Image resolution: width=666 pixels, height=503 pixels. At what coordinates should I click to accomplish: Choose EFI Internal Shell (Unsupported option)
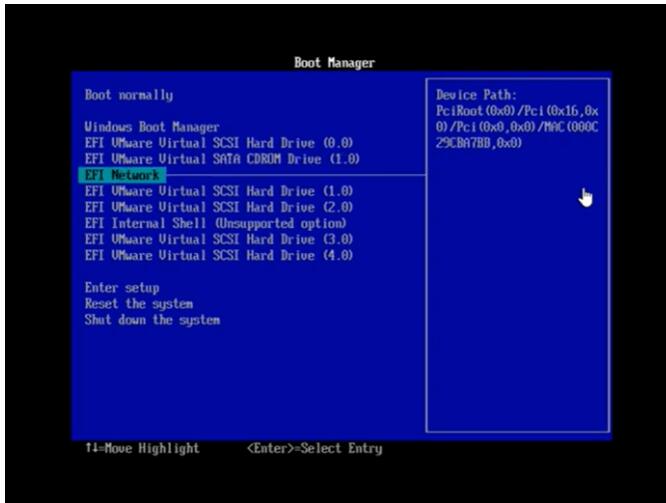click(215, 223)
